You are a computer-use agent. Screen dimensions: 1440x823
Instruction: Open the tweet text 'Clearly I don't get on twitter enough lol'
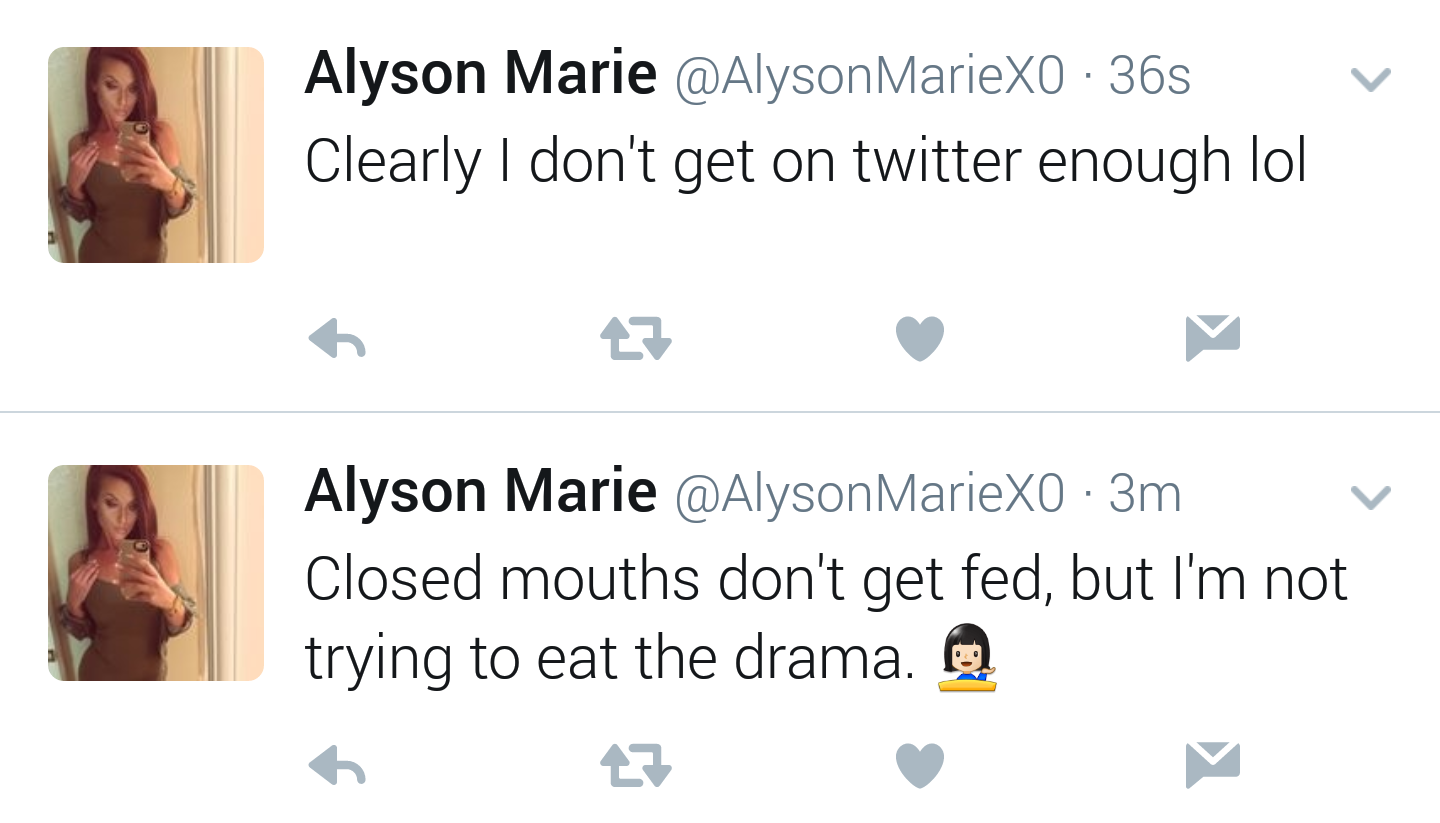pyautogui.click(x=806, y=162)
